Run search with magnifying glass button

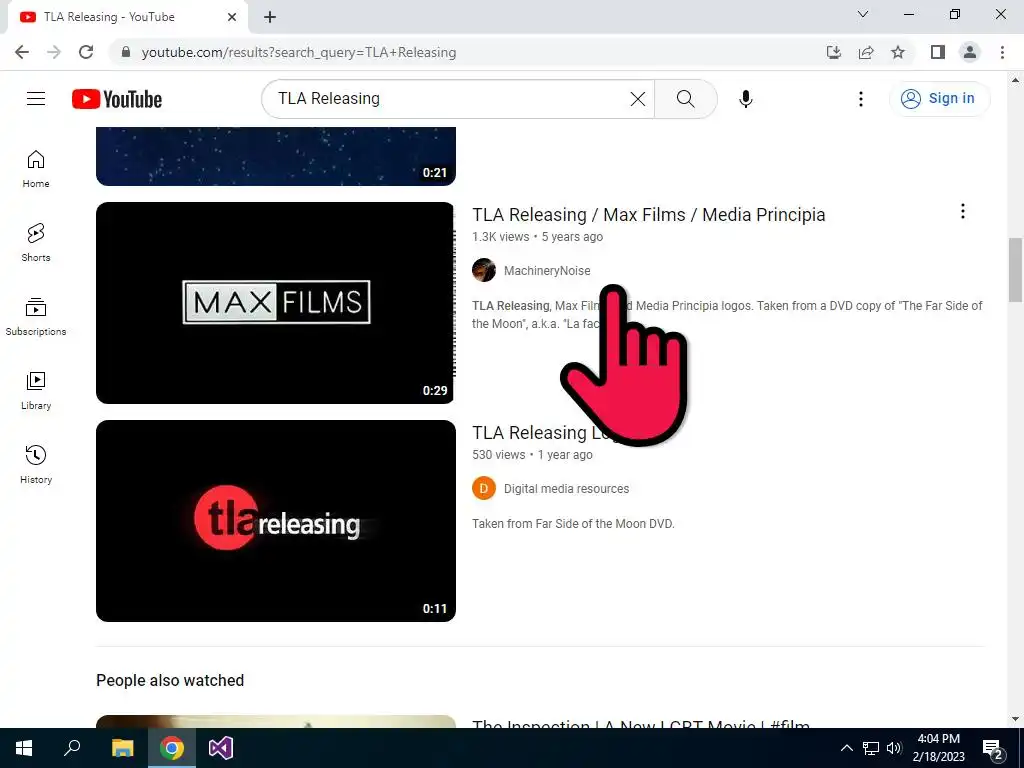(685, 99)
